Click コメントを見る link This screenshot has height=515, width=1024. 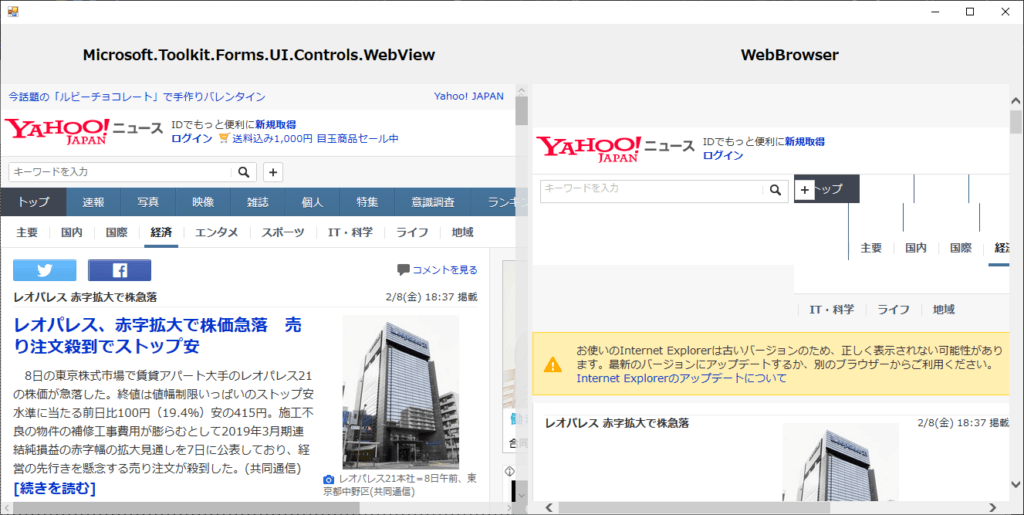click(445, 270)
